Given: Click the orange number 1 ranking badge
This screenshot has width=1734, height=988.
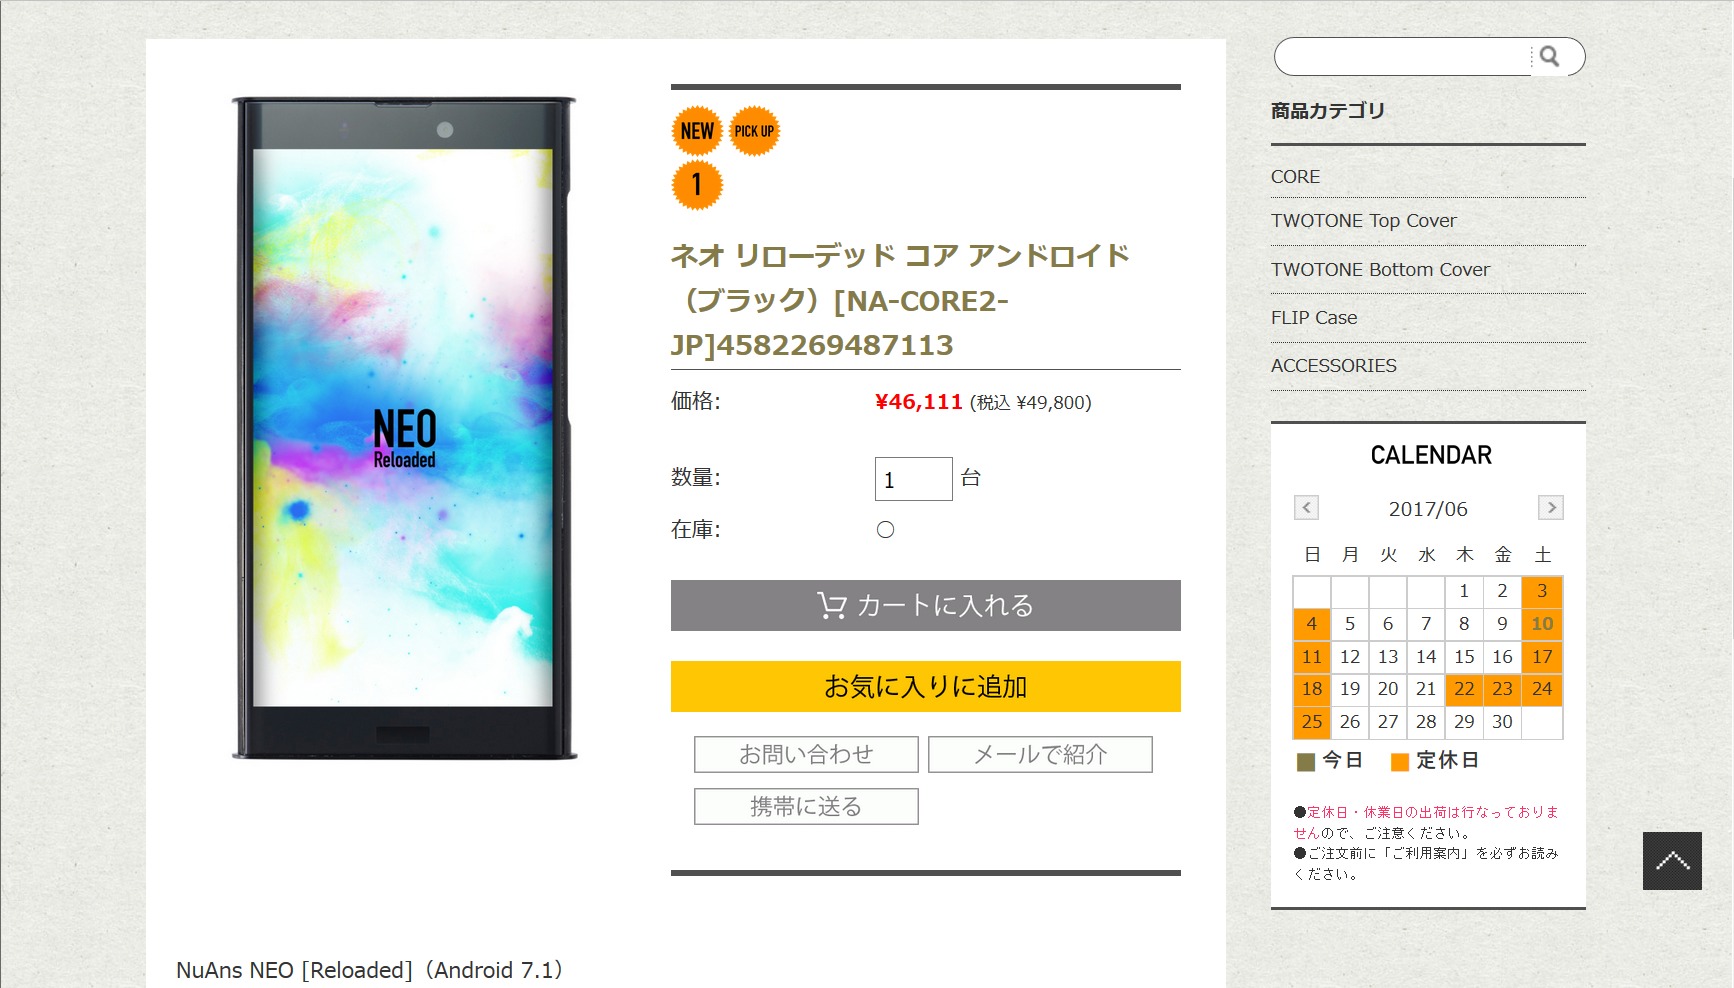Looking at the screenshot, I should click(696, 185).
